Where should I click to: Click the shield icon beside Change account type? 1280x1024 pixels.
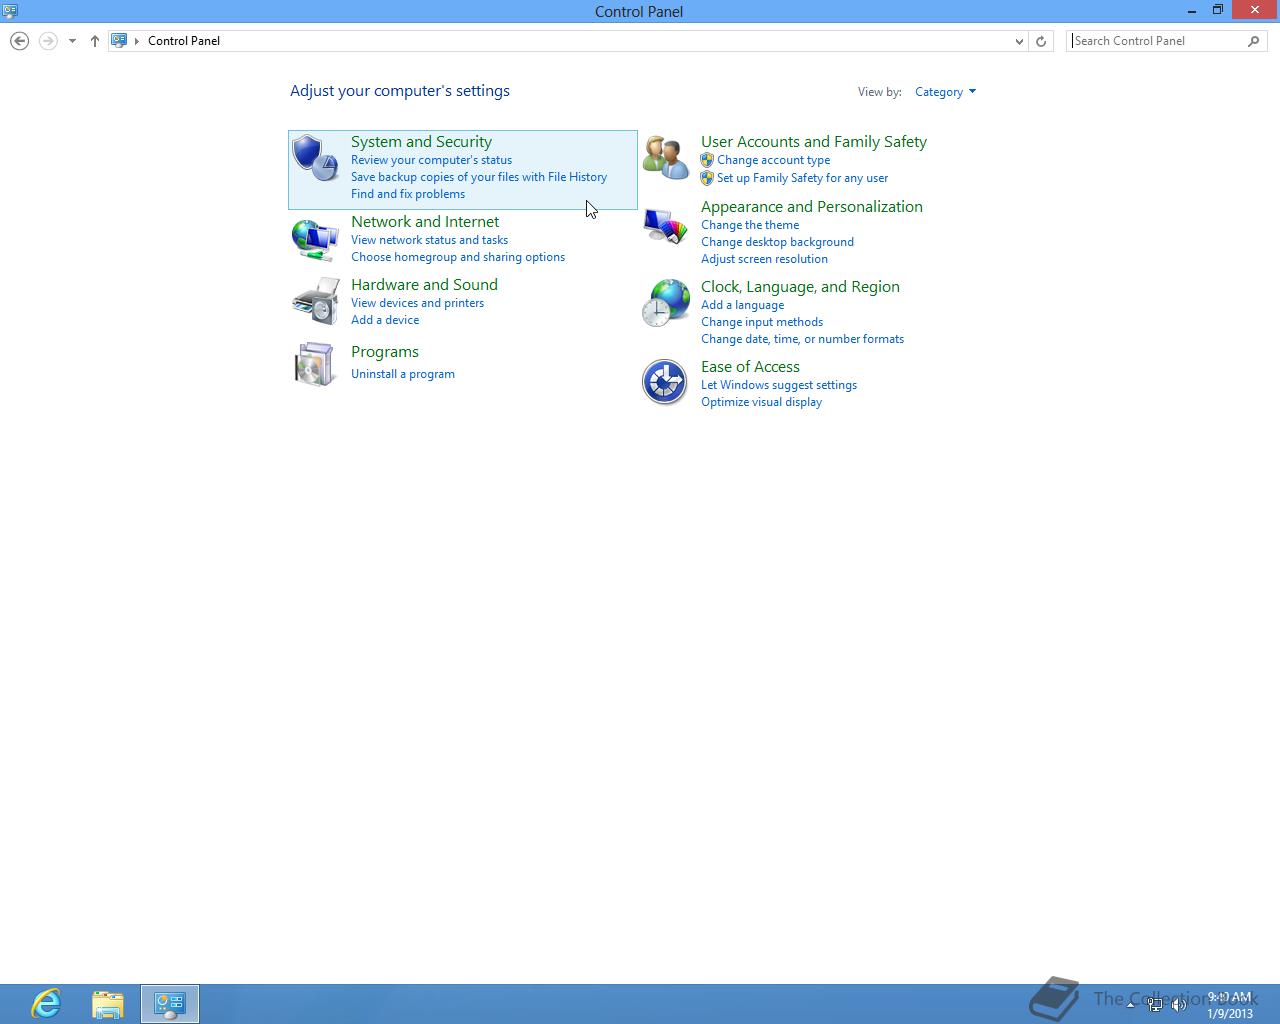pyautogui.click(x=707, y=160)
